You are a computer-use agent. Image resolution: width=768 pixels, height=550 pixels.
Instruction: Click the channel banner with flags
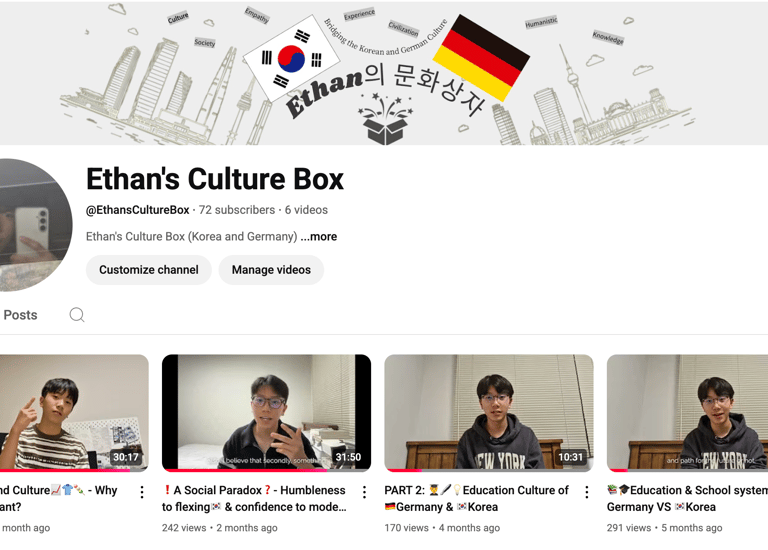[x=384, y=72]
